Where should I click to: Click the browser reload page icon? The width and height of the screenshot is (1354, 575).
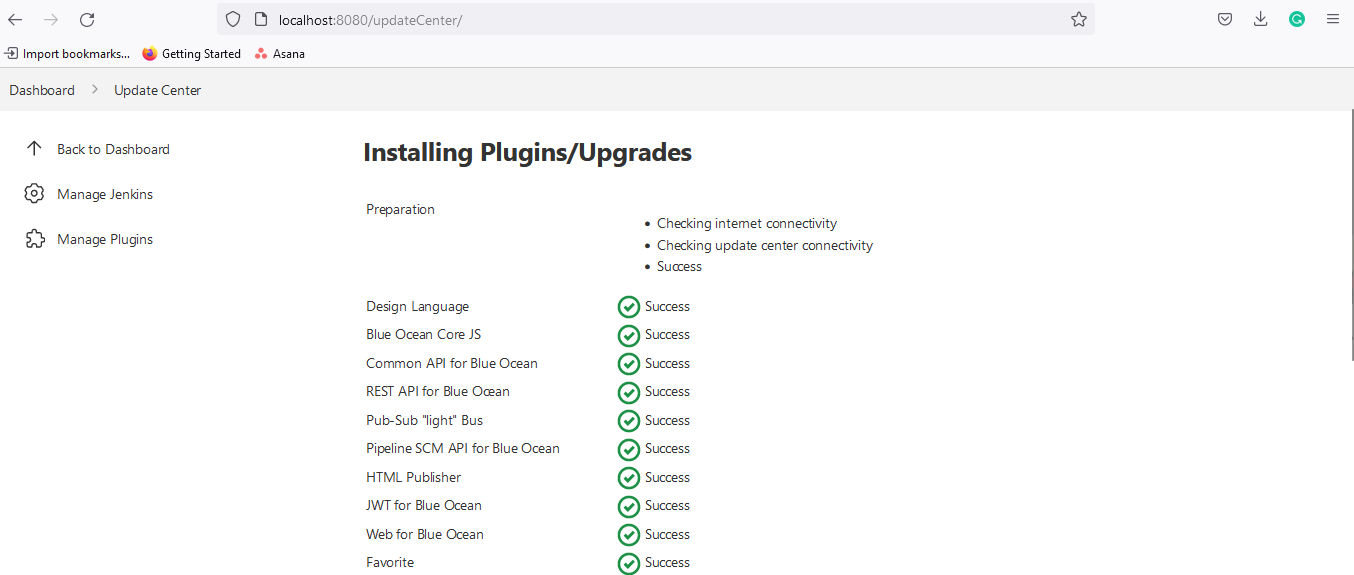tap(87, 19)
